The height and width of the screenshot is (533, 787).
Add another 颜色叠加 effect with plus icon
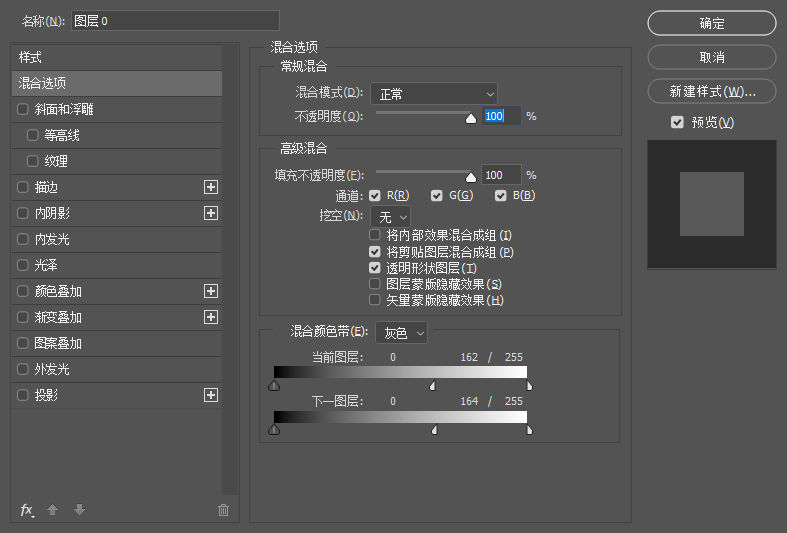pyautogui.click(x=211, y=291)
